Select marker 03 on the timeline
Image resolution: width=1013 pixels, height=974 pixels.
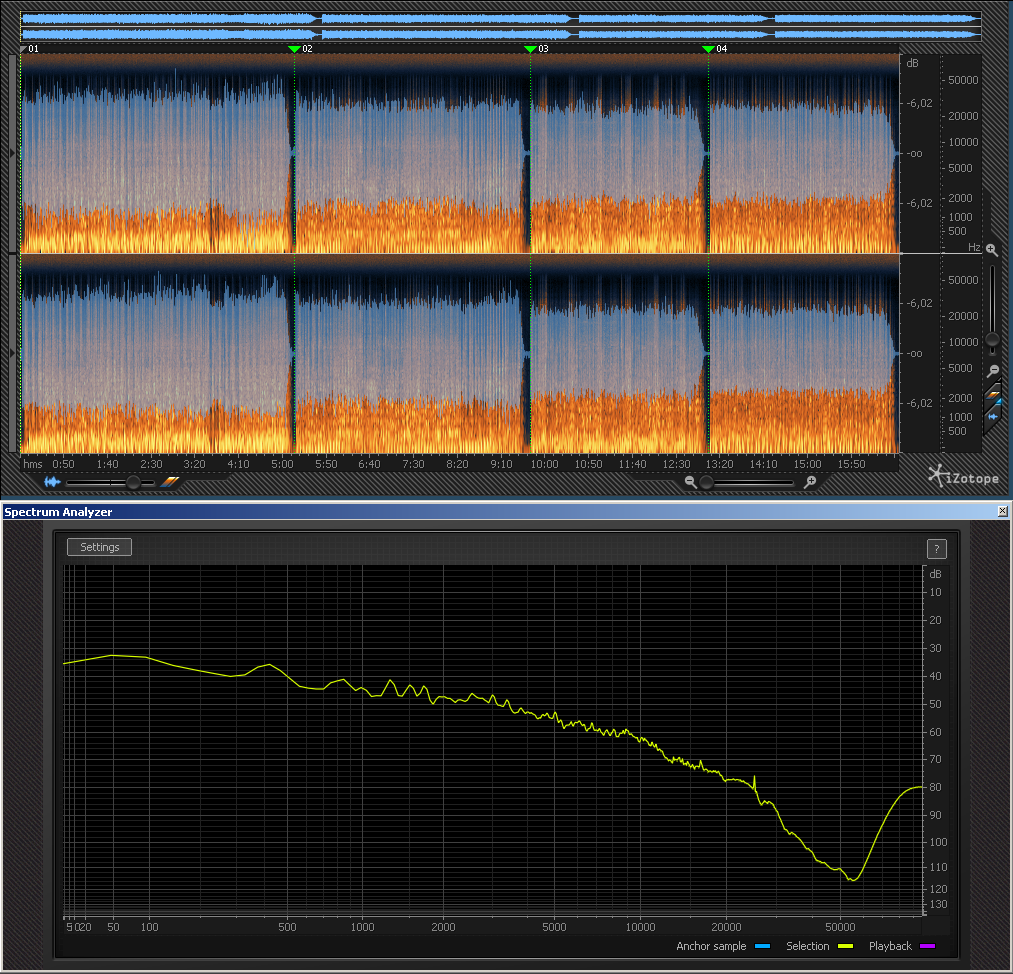point(530,49)
